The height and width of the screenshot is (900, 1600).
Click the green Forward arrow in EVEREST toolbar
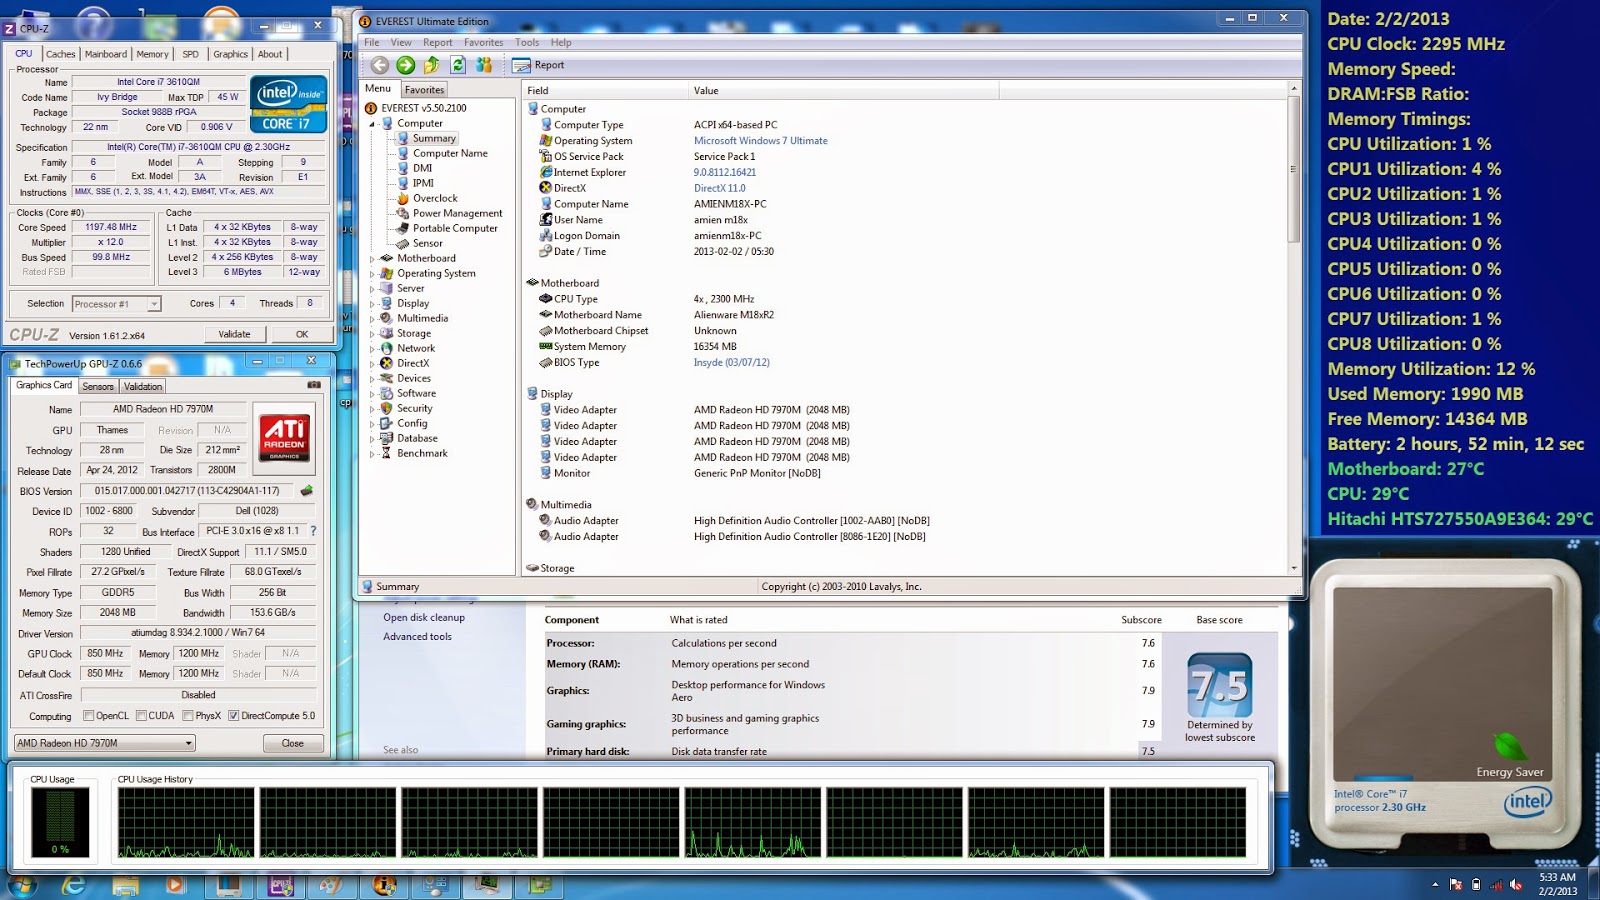click(405, 65)
